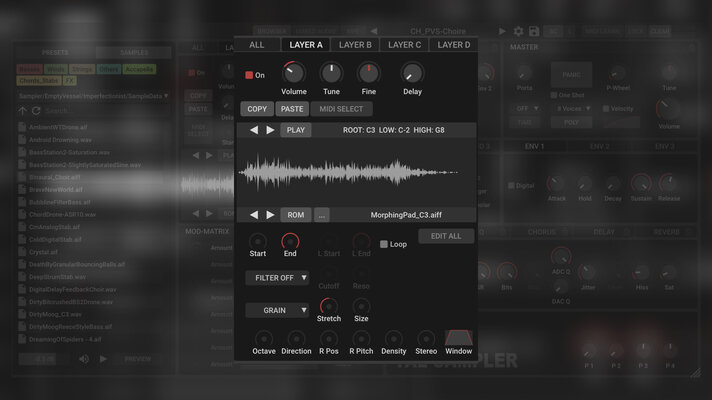Open settings via the gear icon
The height and width of the screenshot is (400, 712).
point(518,31)
